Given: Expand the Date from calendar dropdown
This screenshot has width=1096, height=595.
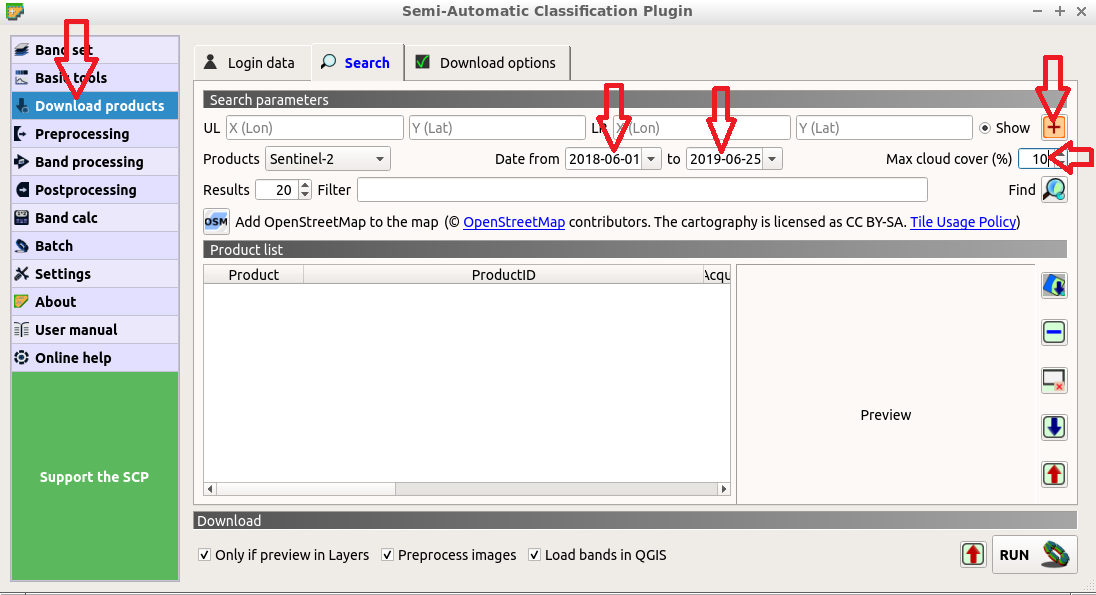Looking at the screenshot, I should coord(652,159).
